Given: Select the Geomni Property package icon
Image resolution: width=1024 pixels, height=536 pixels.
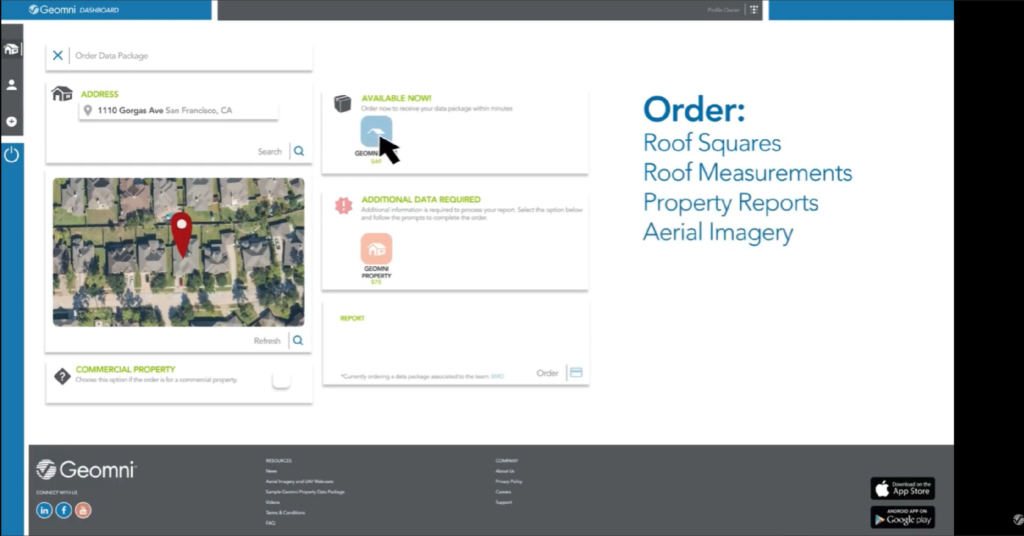Looking at the screenshot, I should 376,249.
